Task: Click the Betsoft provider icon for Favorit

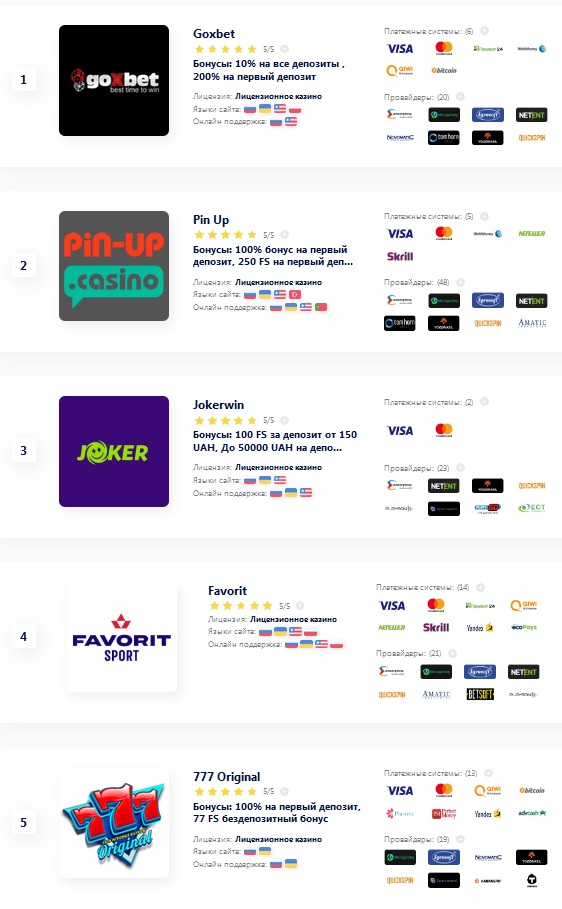Action: pyautogui.click(x=480, y=694)
